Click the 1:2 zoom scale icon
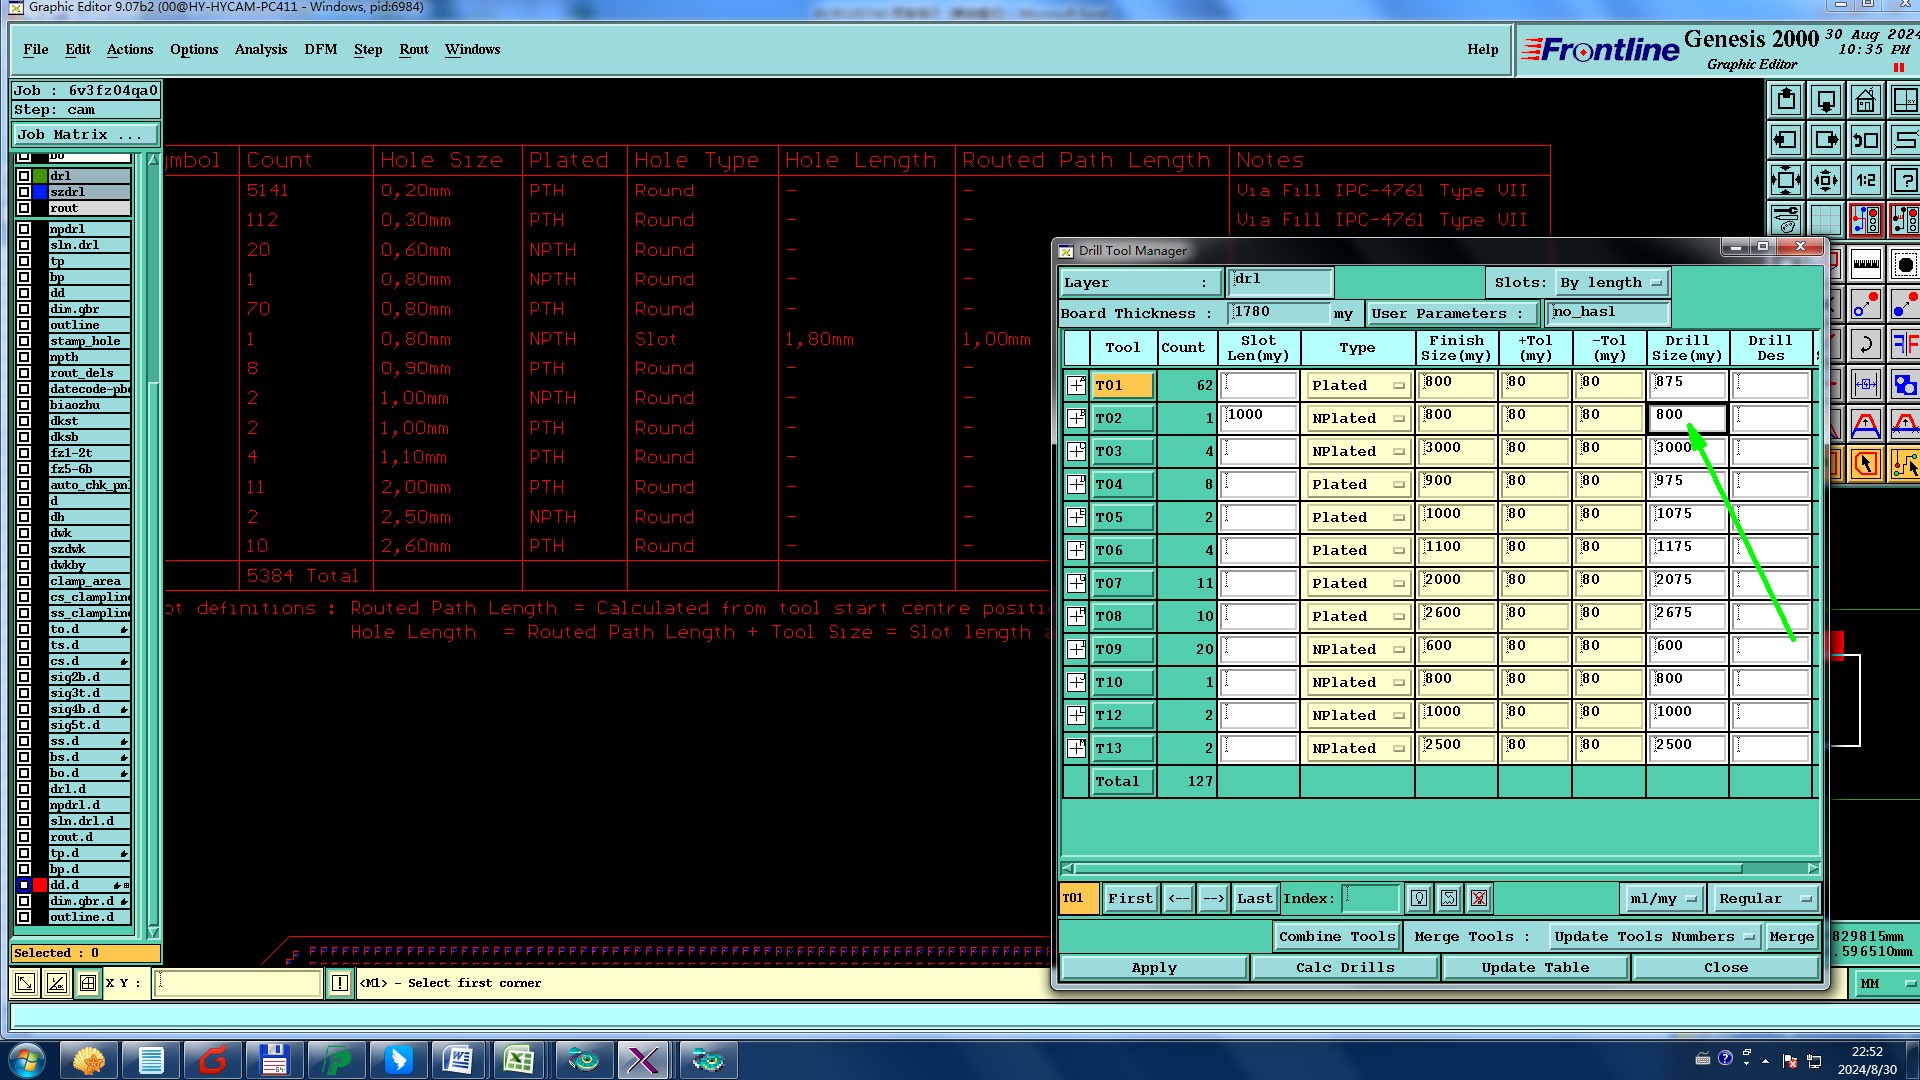Image resolution: width=1920 pixels, height=1080 pixels. click(1865, 181)
